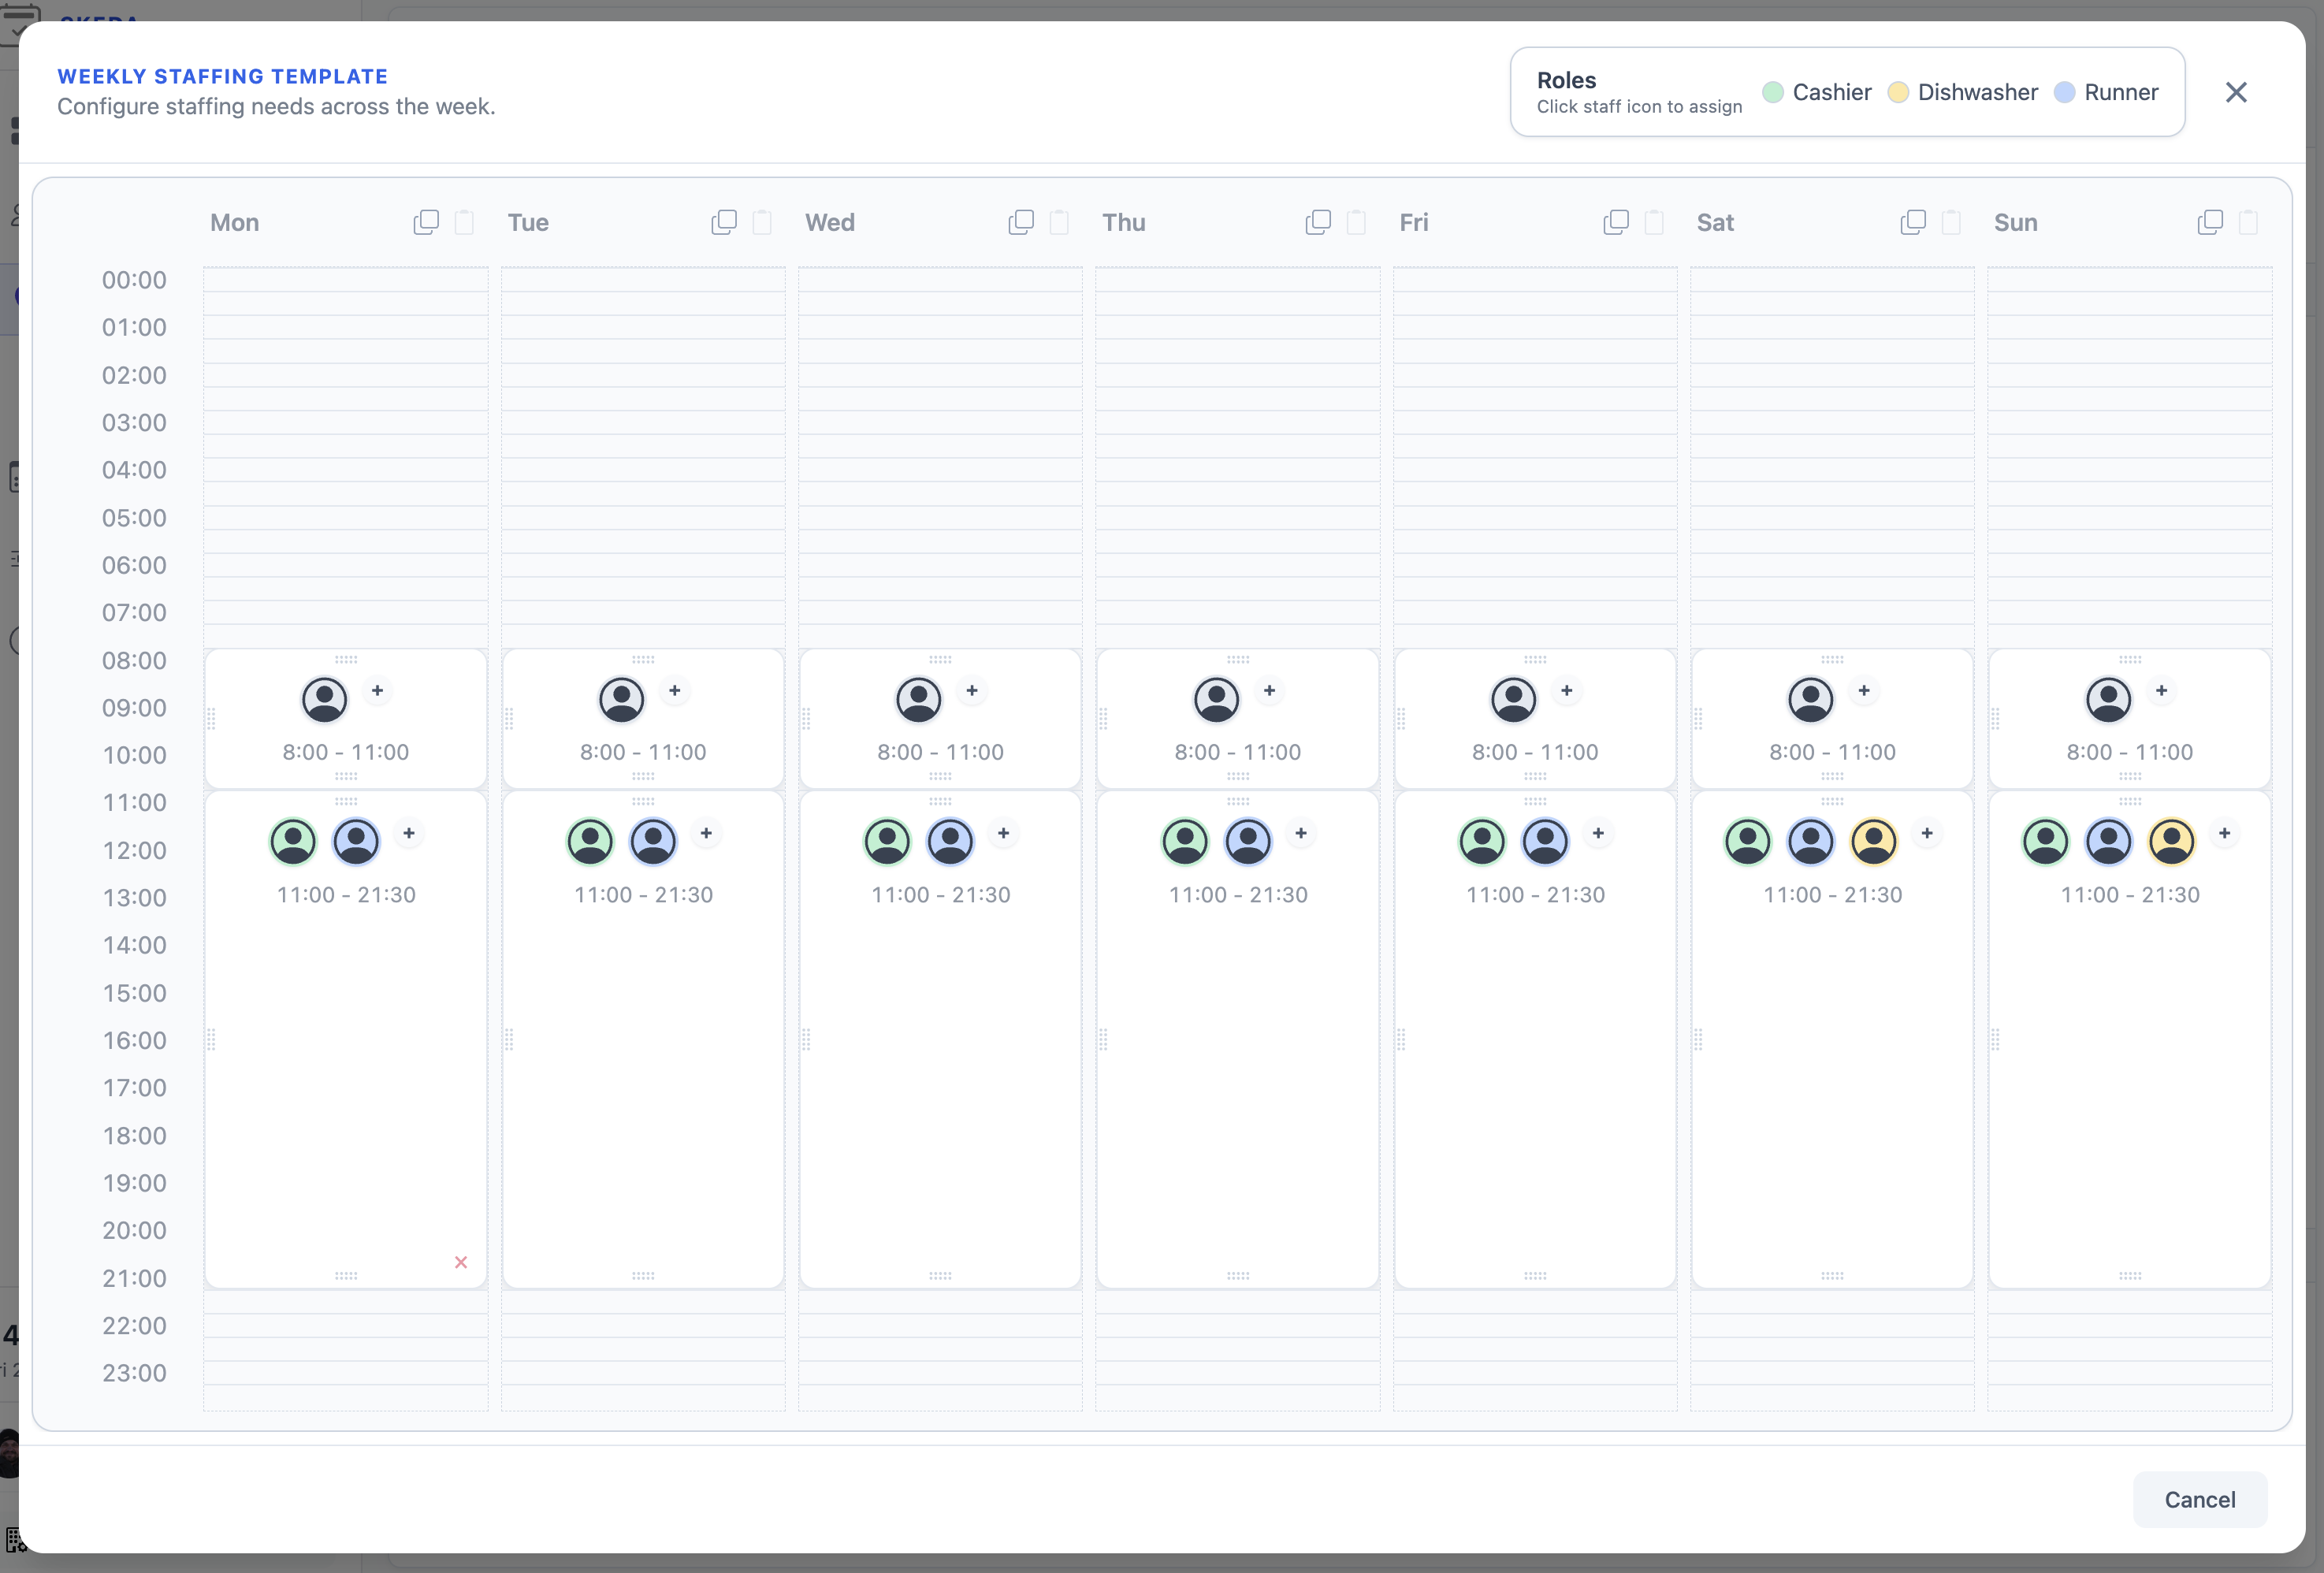Viewport: 2324px width, 1573px height.
Task: Click the empty 22:00 slot on Friday
Action: [1534, 1325]
